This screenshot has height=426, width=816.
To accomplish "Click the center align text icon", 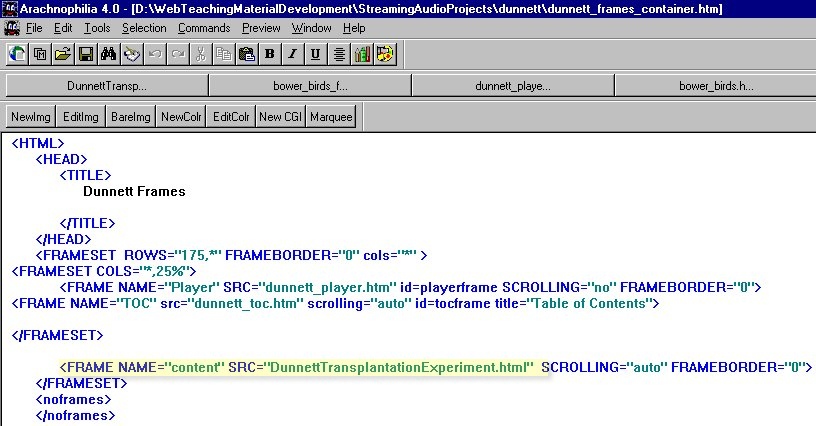I will [x=339, y=53].
